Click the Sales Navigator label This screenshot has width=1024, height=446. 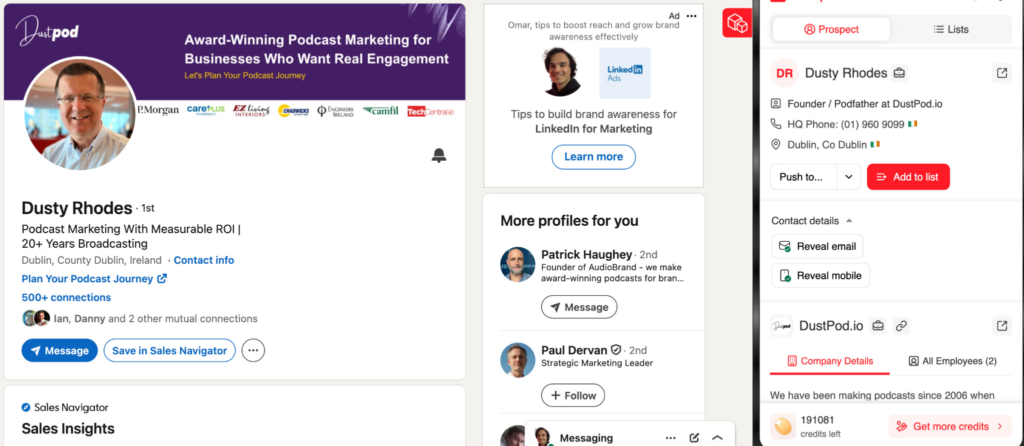[x=71, y=407]
